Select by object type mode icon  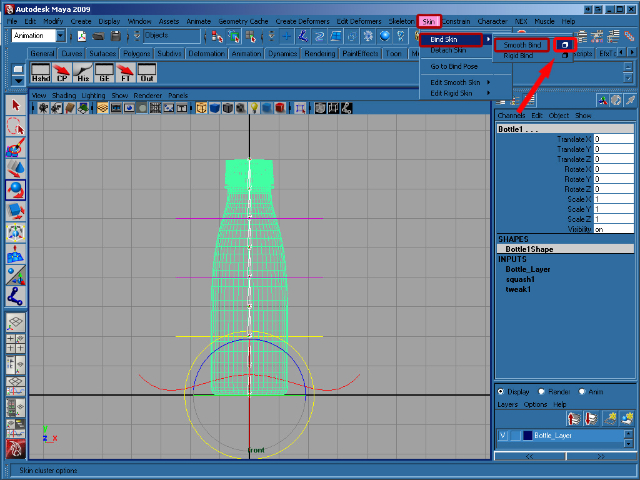tap(234, 36)
